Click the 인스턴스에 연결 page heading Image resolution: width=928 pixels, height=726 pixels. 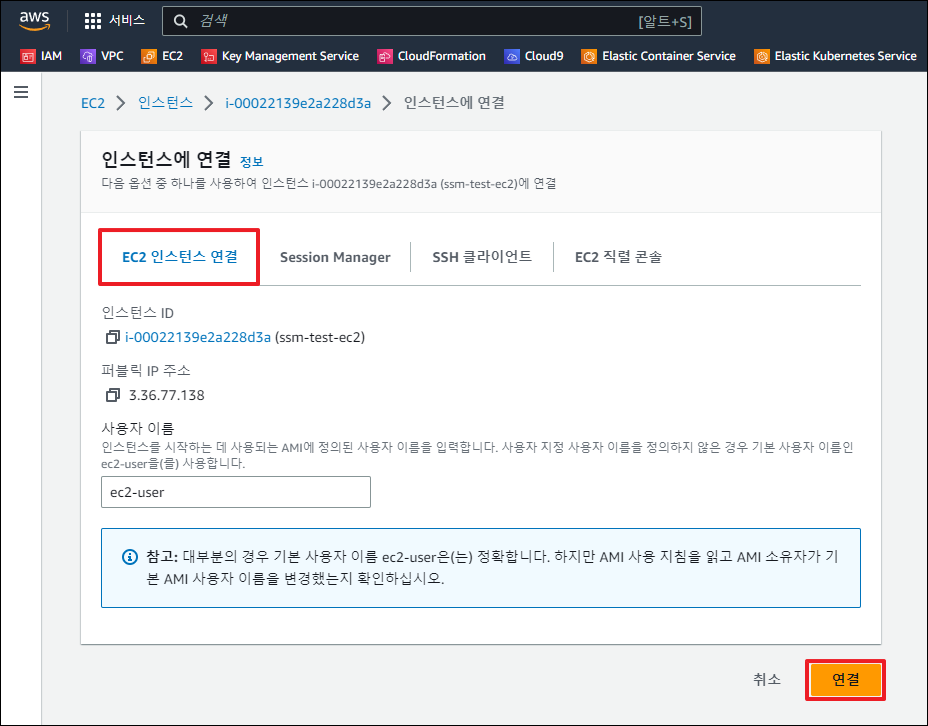[166, 160]
